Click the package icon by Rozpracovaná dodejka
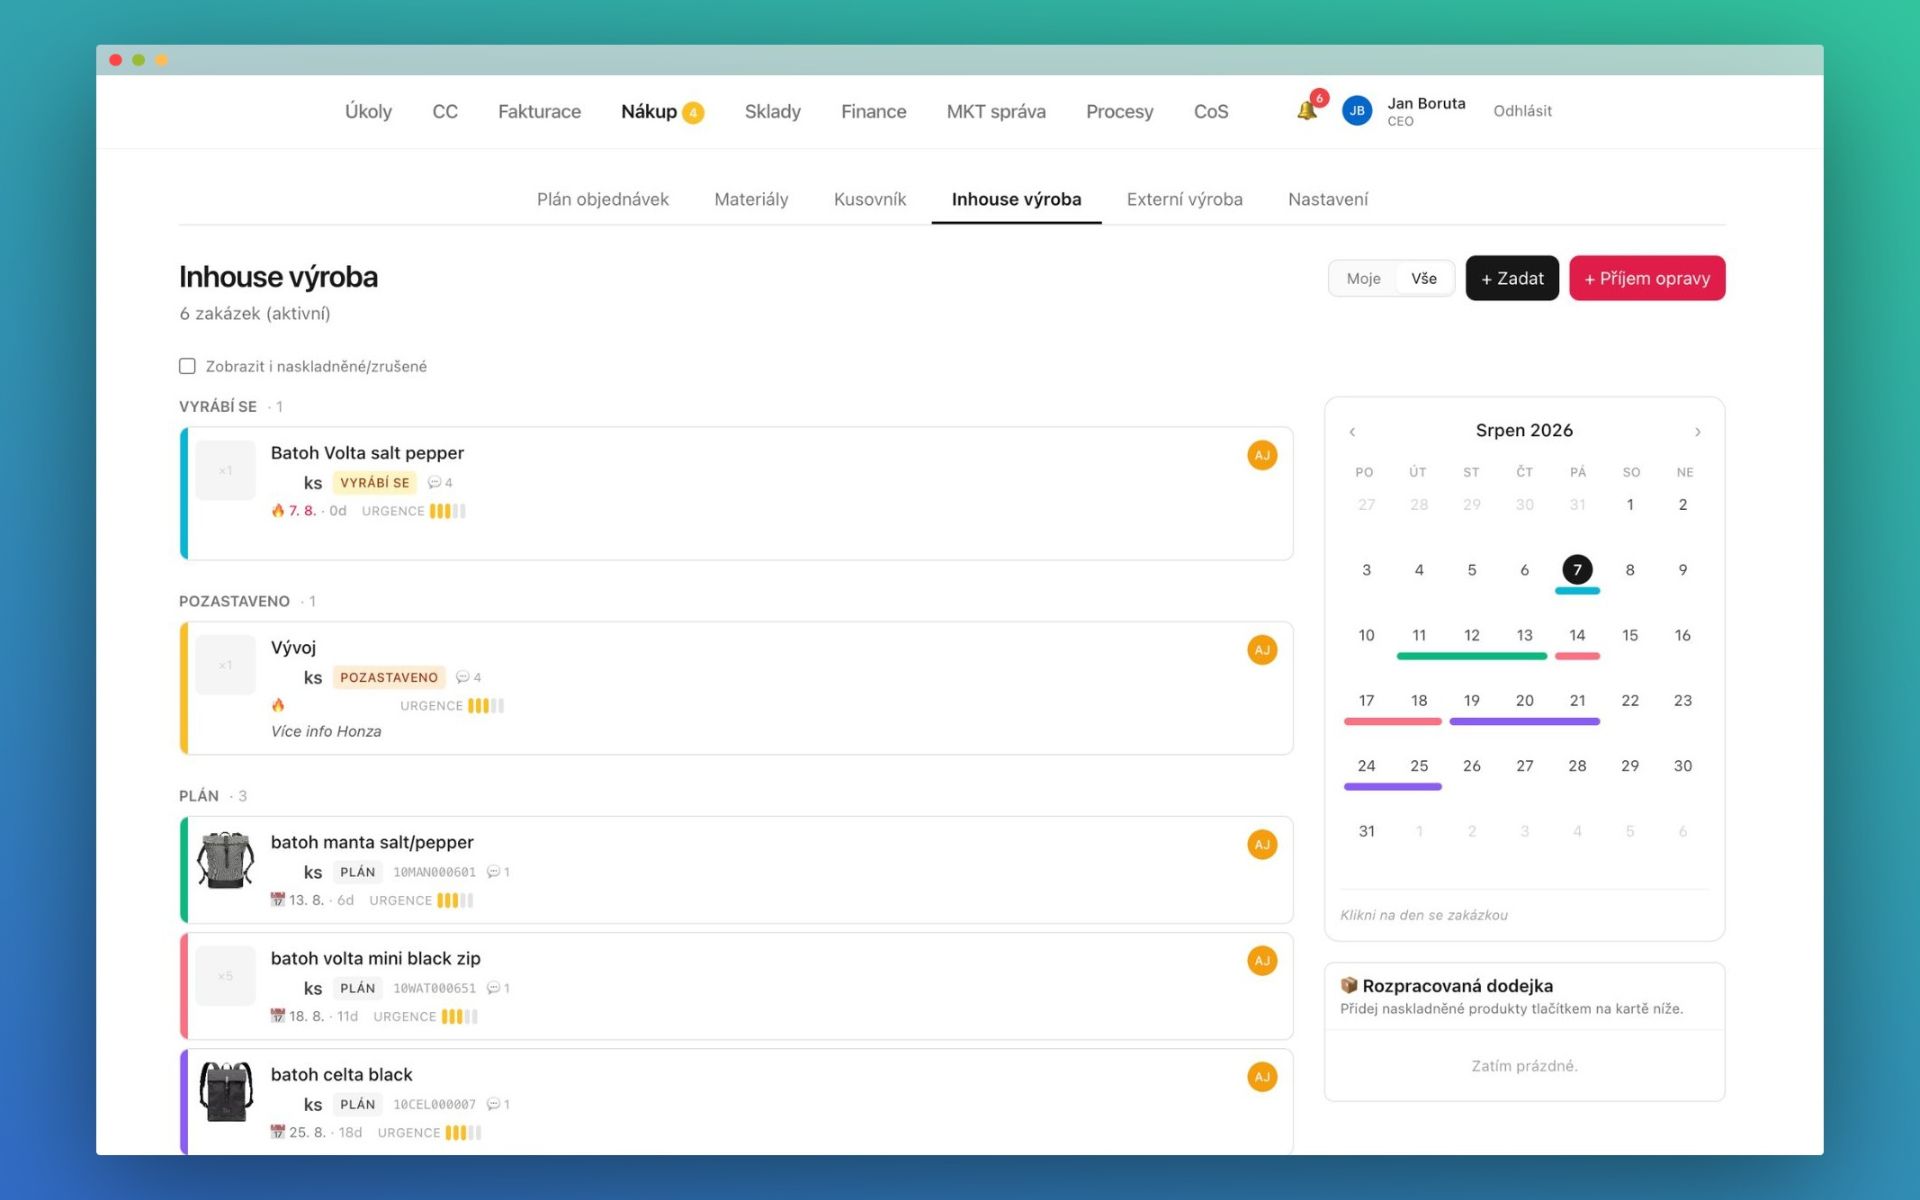This screenshot has height=1200, width=1920. click(1349, 985)
